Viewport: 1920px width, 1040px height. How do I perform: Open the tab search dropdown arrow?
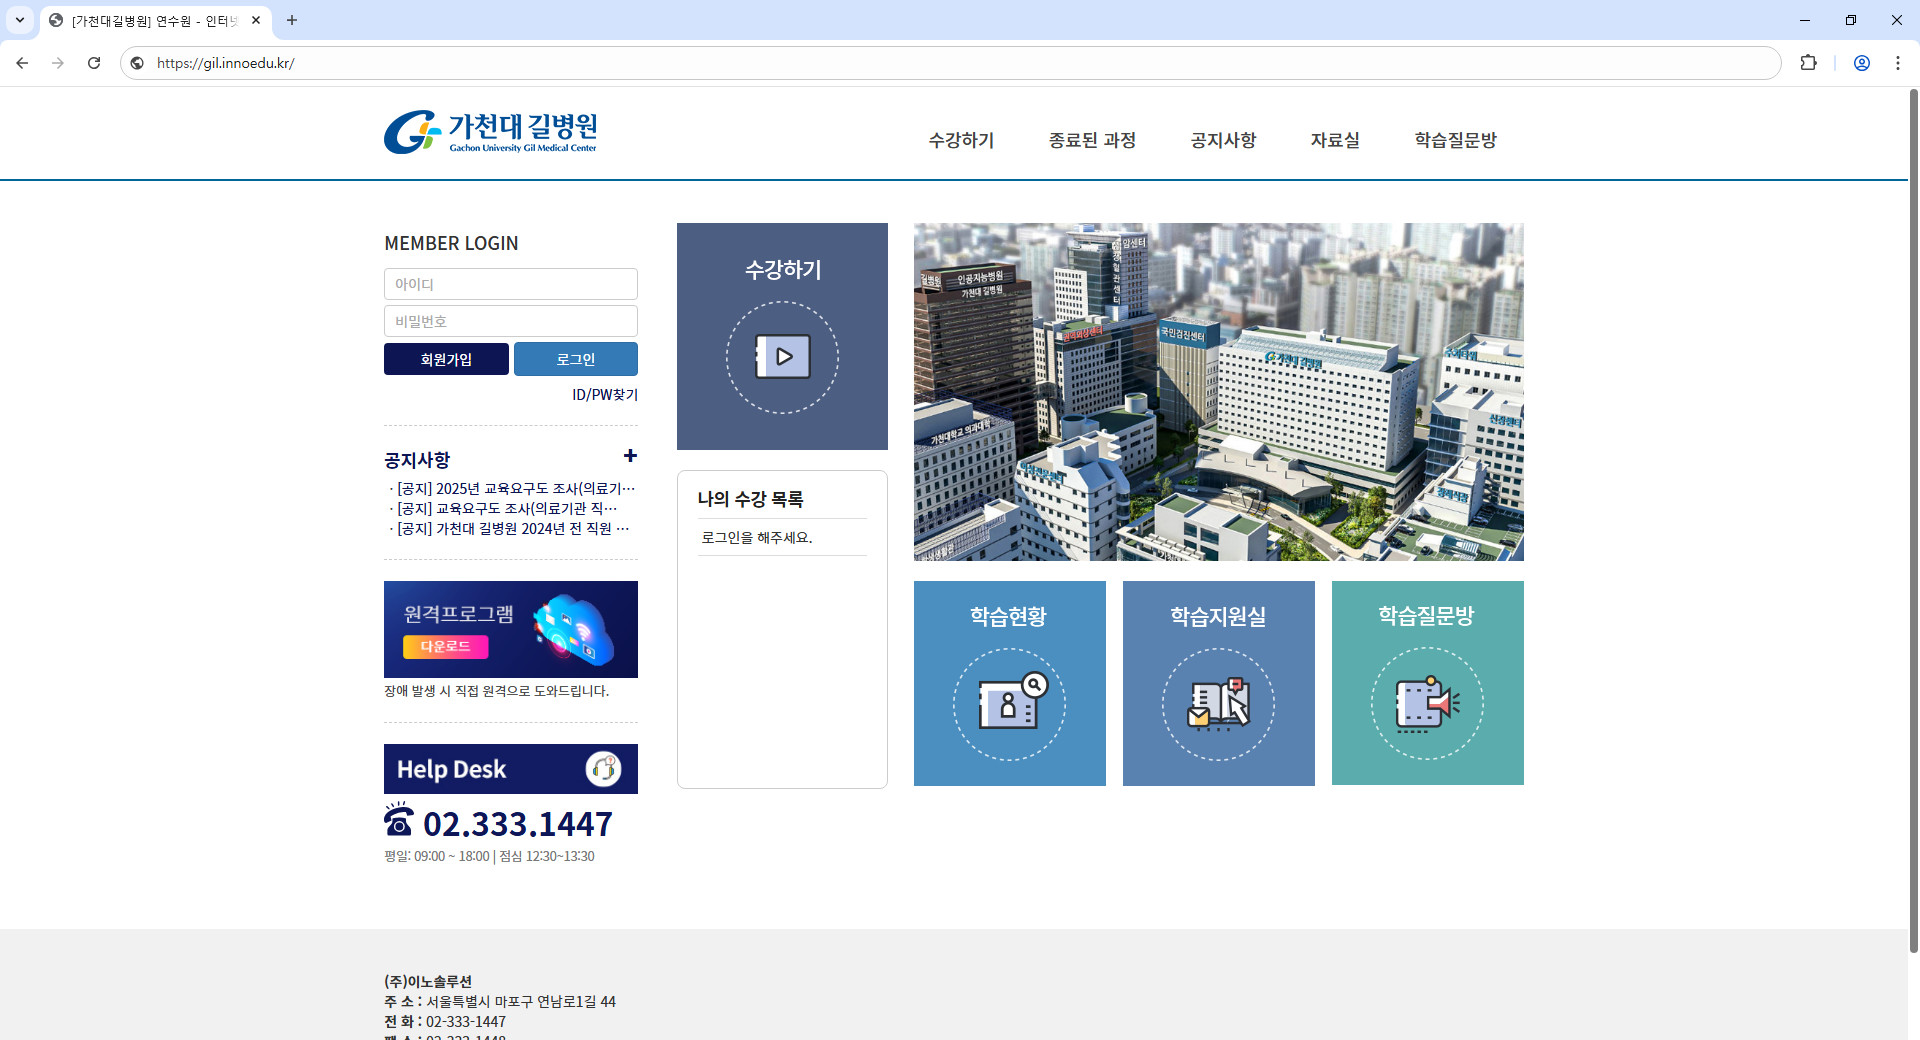[20, 20]
